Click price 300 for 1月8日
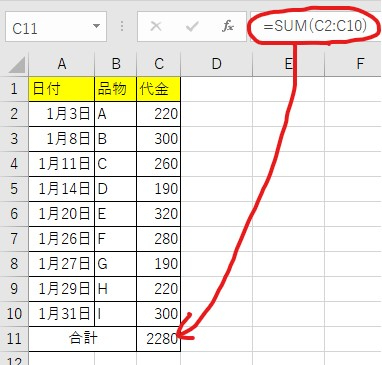Screen dimensions: 382x365 click(x=159, y=139)
